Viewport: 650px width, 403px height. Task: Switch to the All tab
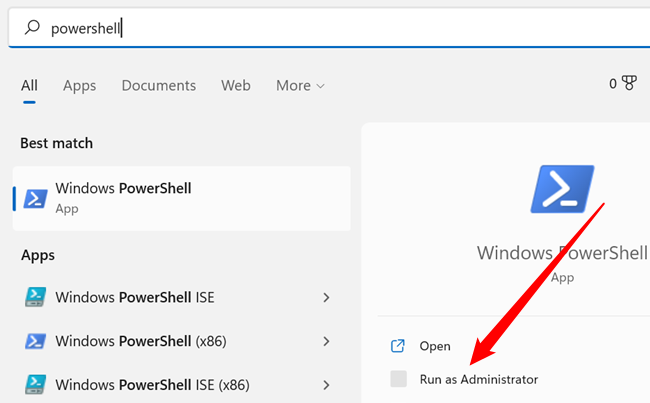(29, 86)
